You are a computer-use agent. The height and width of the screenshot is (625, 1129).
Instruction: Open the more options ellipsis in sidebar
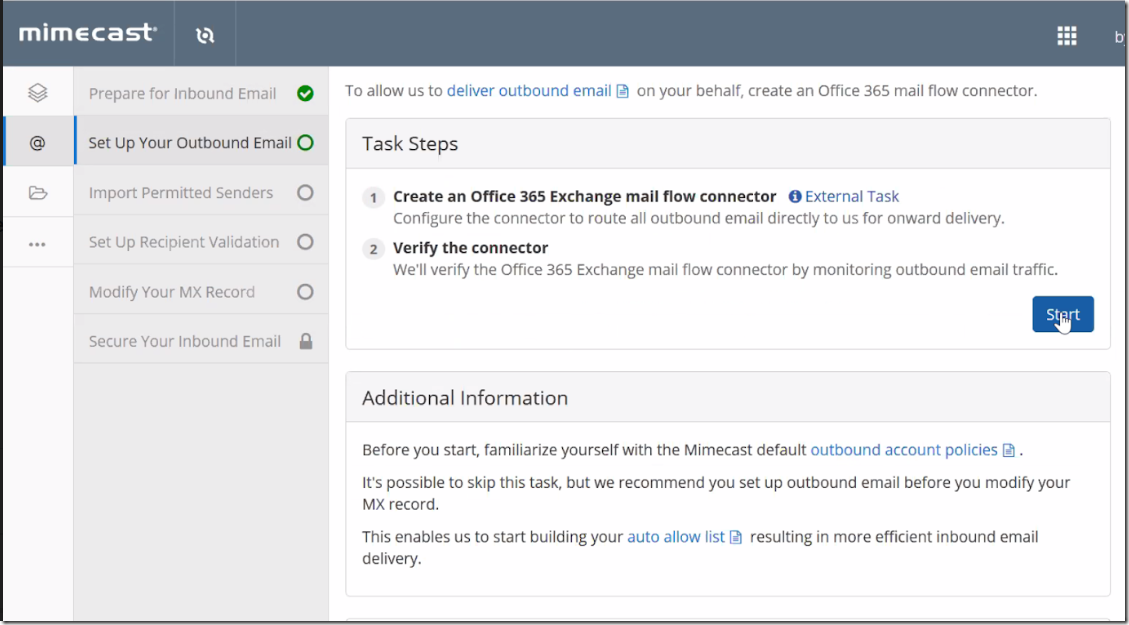coord(37,244)
